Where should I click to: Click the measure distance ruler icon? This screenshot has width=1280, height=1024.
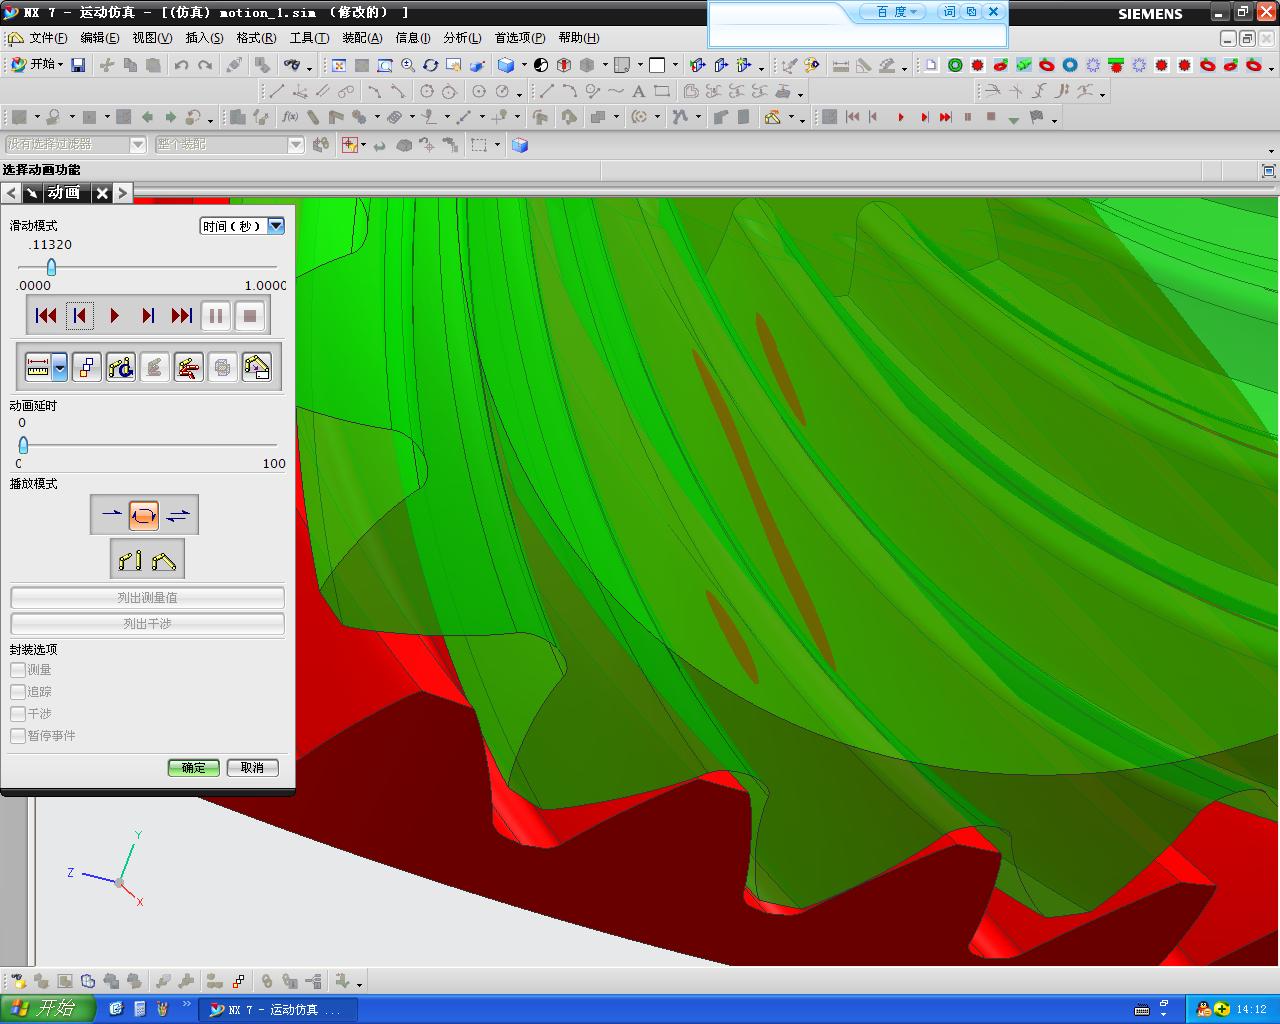point(841,65)
